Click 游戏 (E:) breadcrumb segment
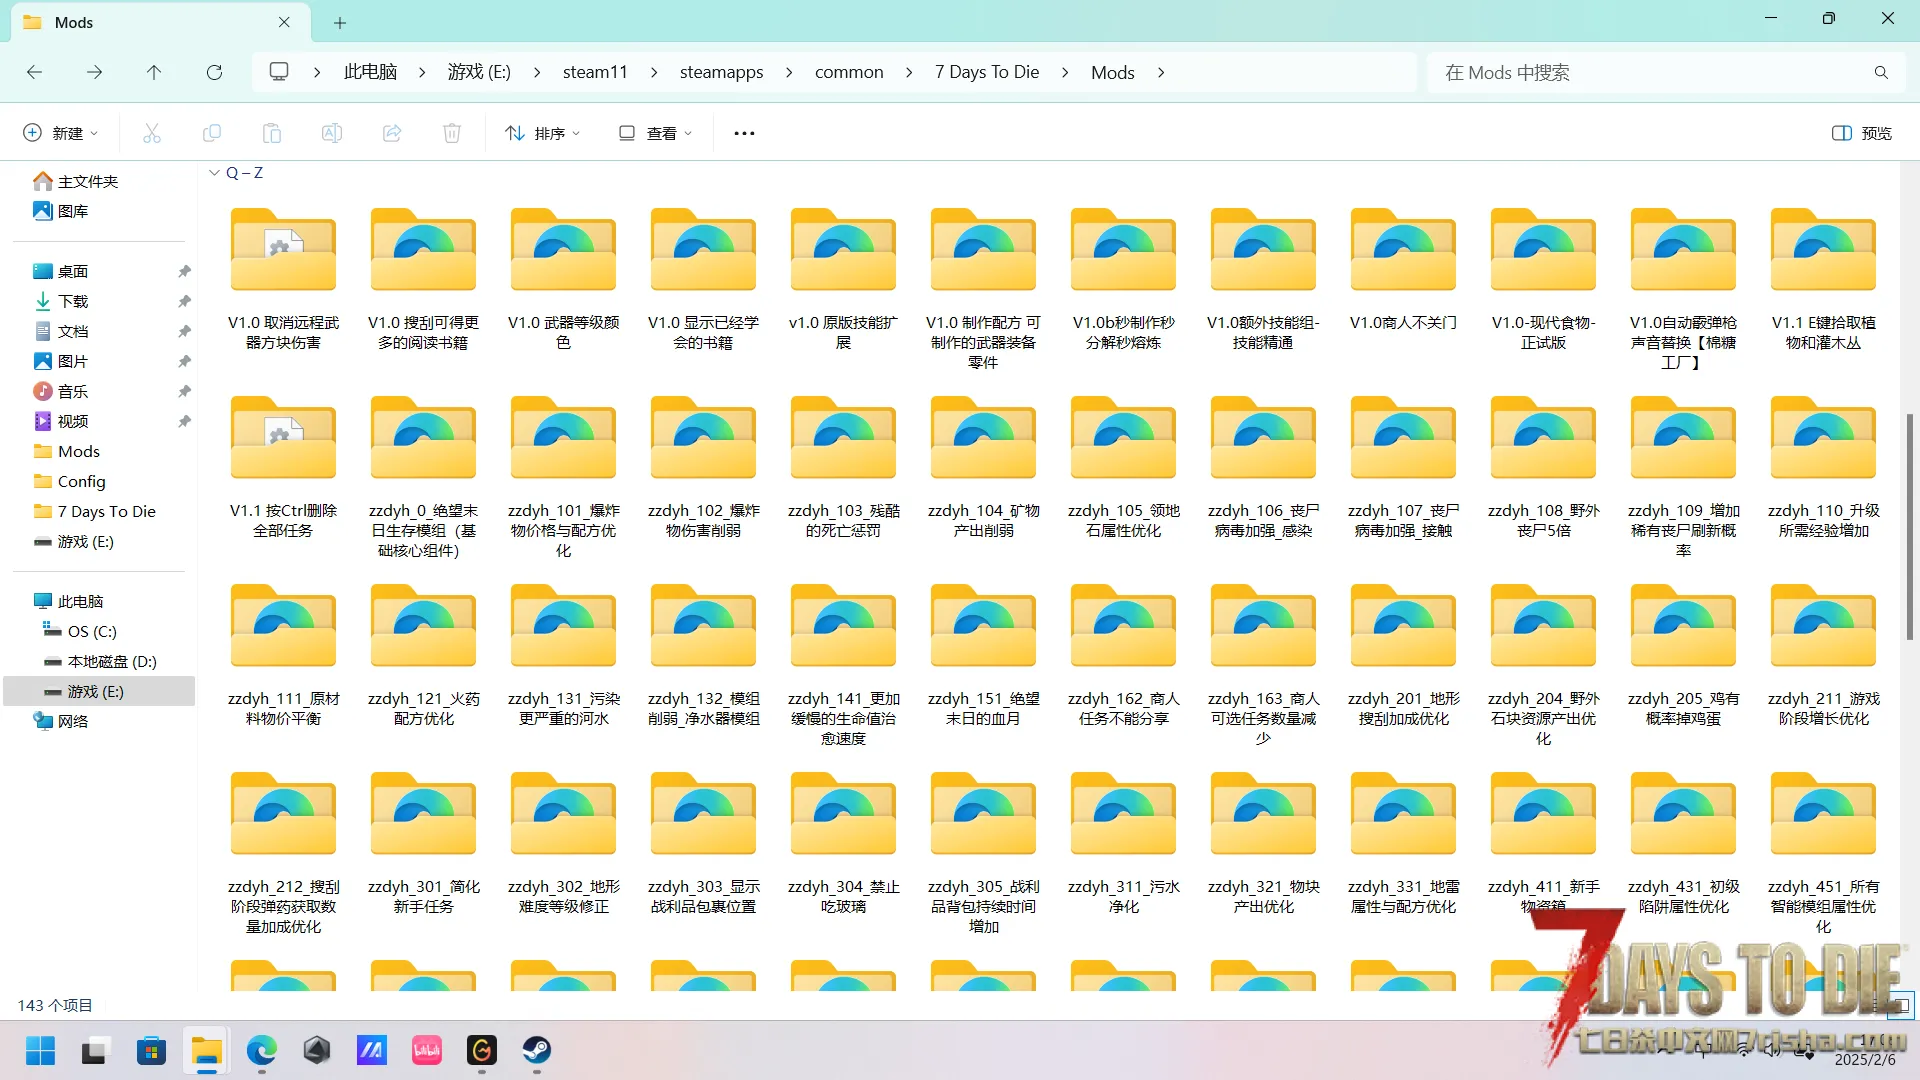Image resolution: width=1920 pixels, height=1080 pixels. coord(479,72)
